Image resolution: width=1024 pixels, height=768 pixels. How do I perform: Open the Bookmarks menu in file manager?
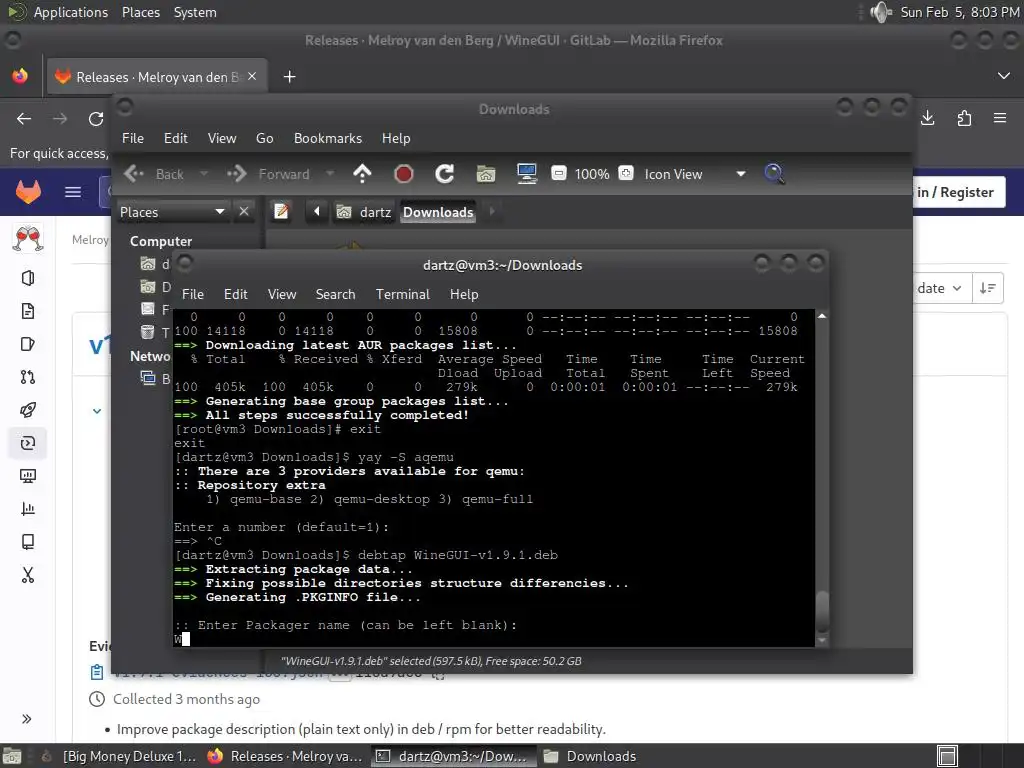(x=328, y=138)
